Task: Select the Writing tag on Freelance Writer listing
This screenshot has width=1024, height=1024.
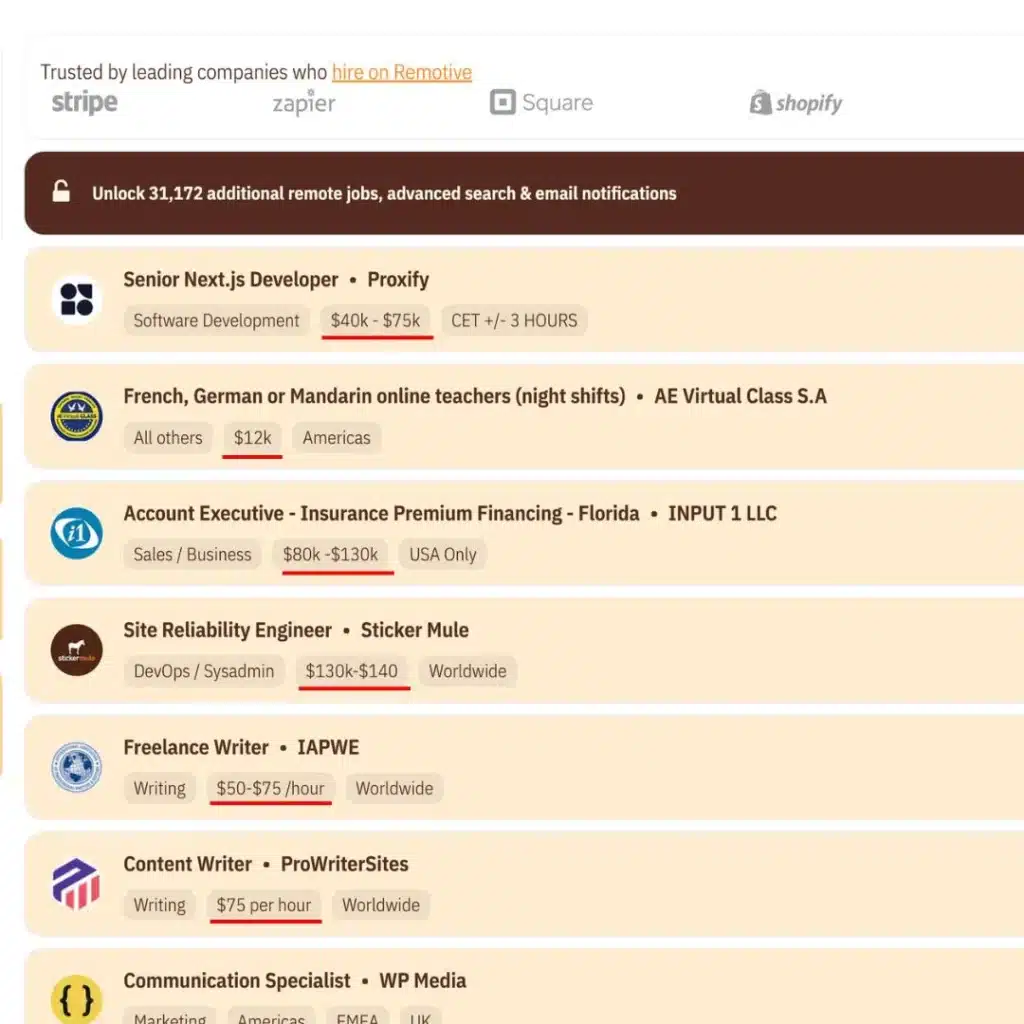Action: coord(159,788)
